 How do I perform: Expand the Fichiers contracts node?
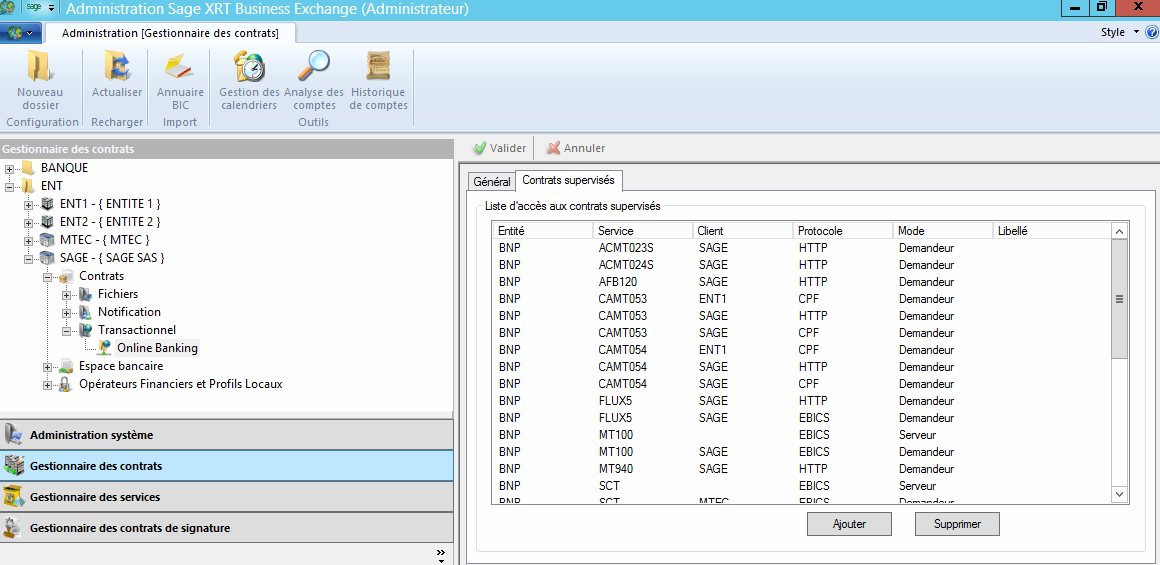pos(67,294)
